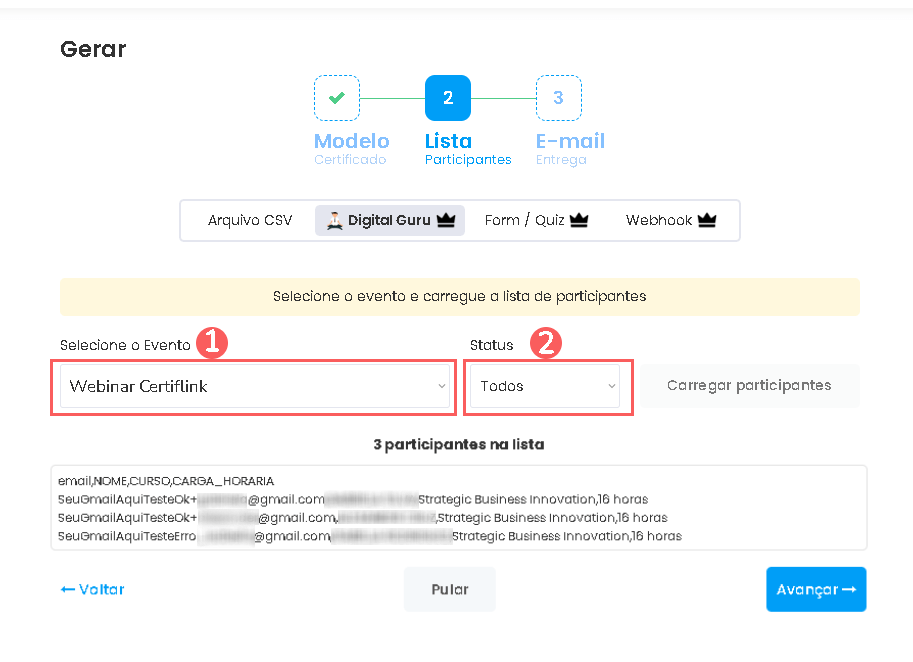This screenshot has height=662, width=913.
Task: Open the Status dropdown showing Todos
Action: pyautogui.click(x=547, y=385)
